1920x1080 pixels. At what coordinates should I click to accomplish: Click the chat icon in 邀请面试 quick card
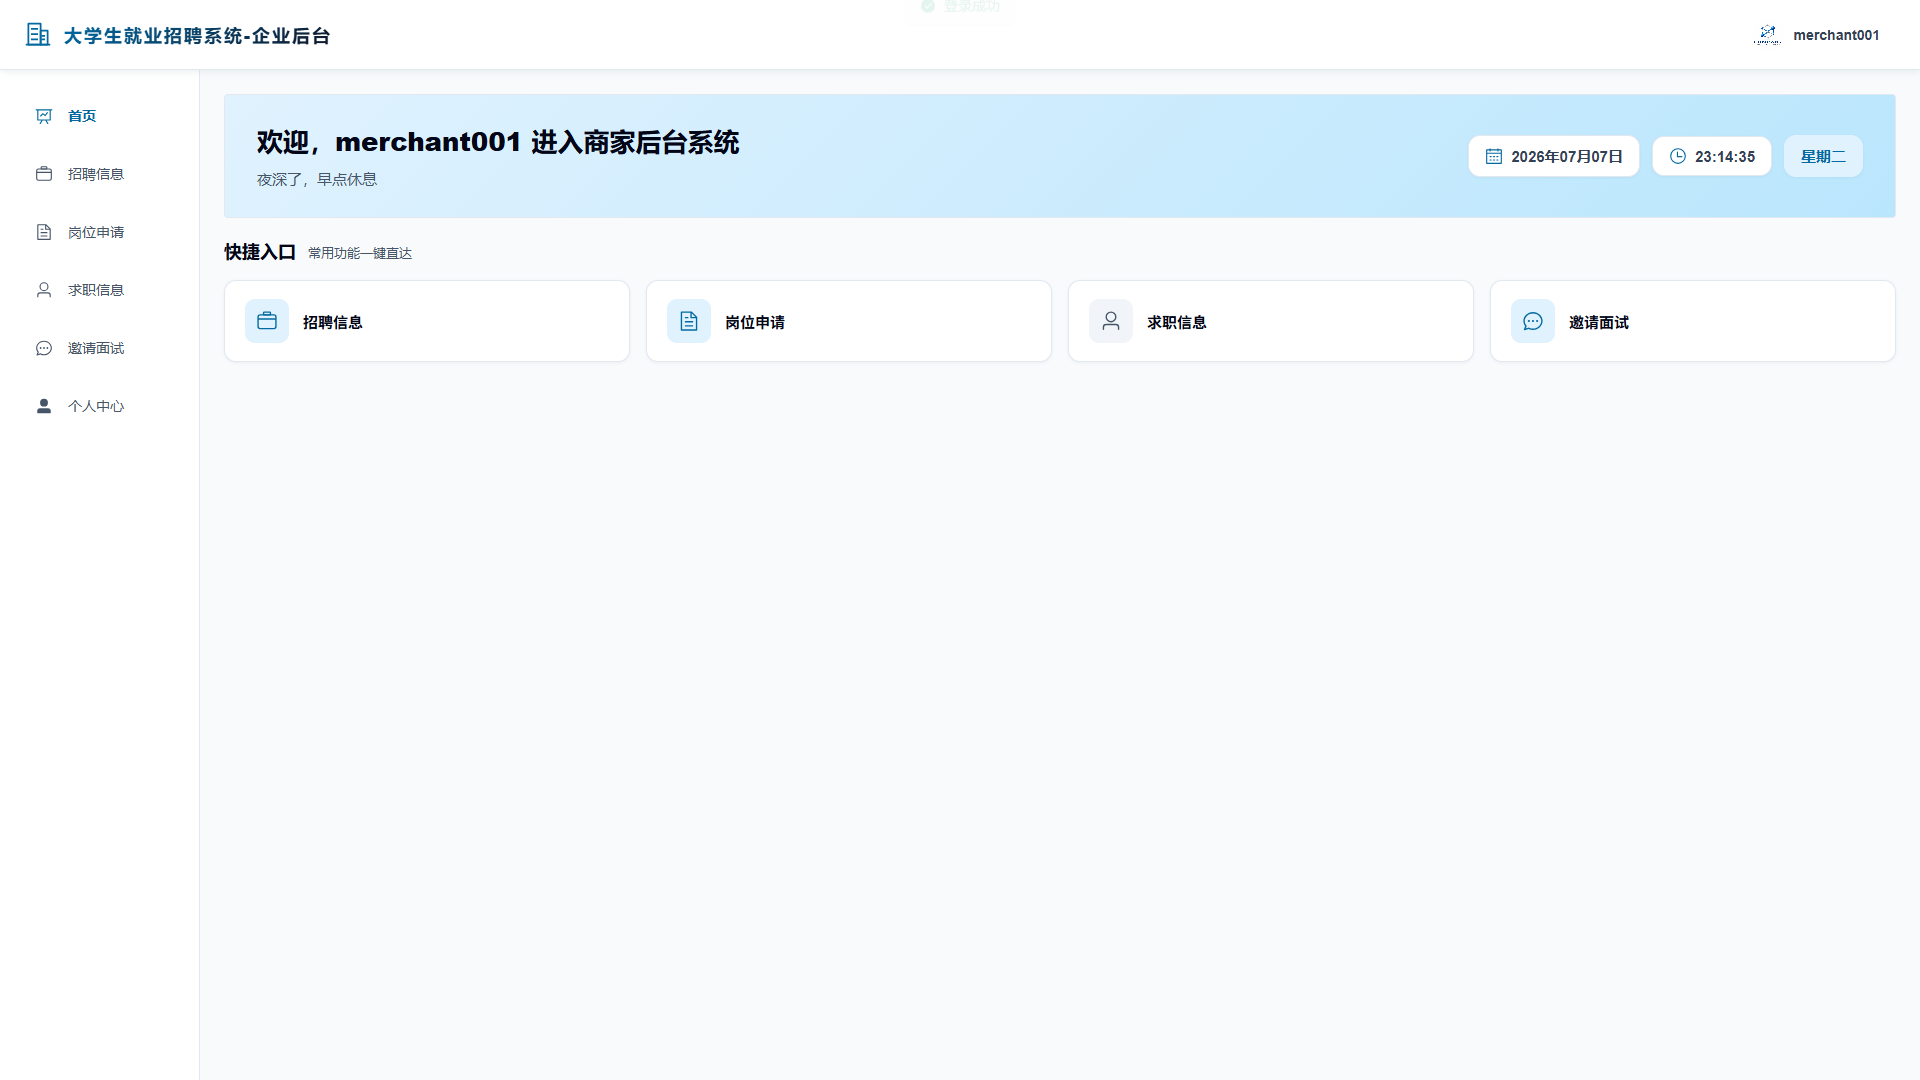point(1533,321)
